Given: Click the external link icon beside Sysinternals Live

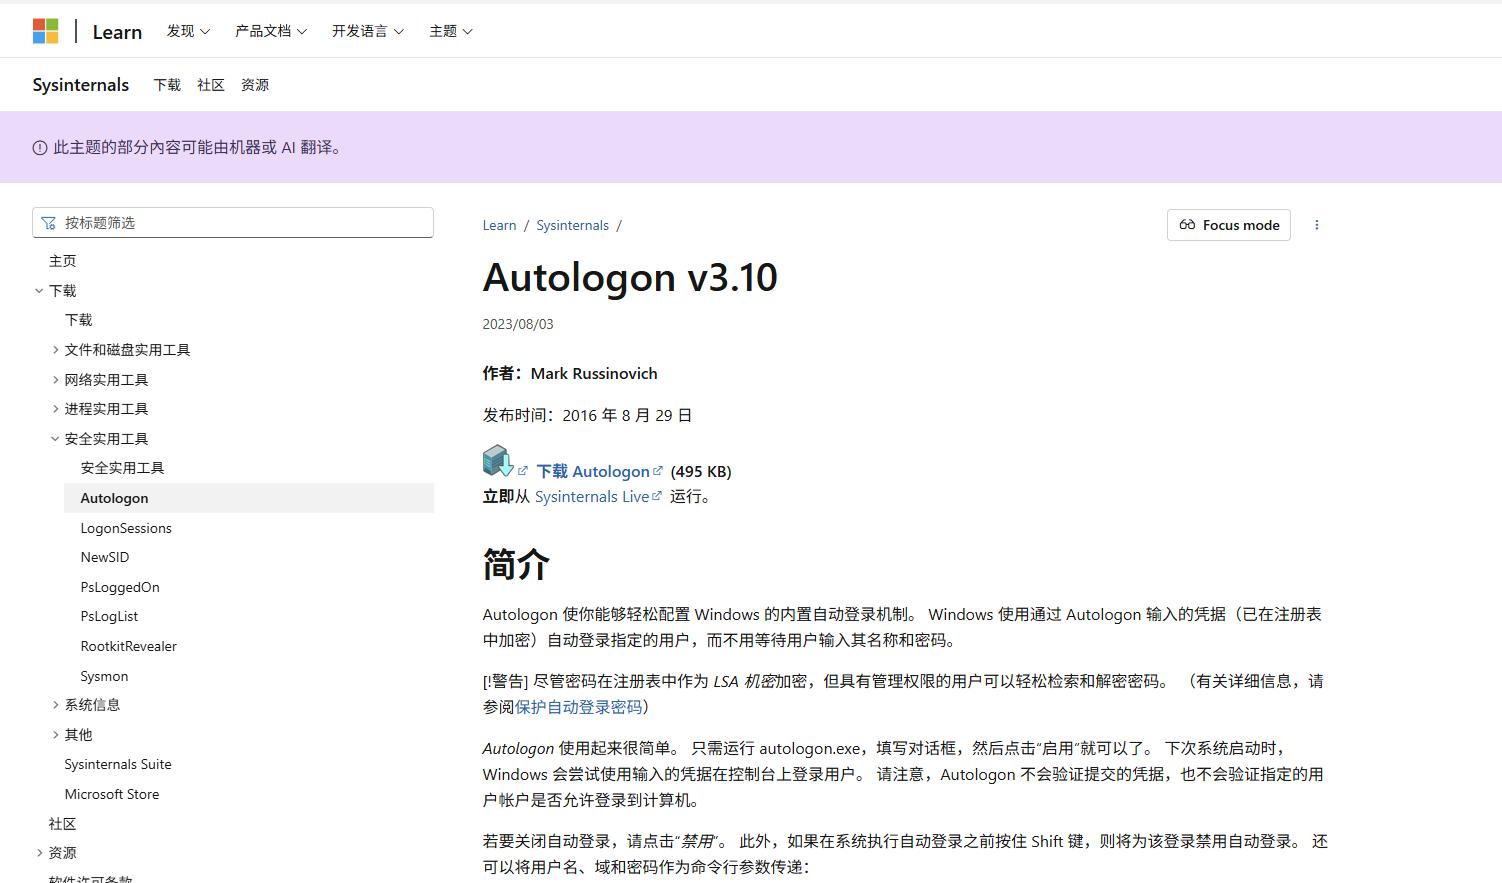Looking at the screenshot, I should pyautogui.click(x=657, y=494).
